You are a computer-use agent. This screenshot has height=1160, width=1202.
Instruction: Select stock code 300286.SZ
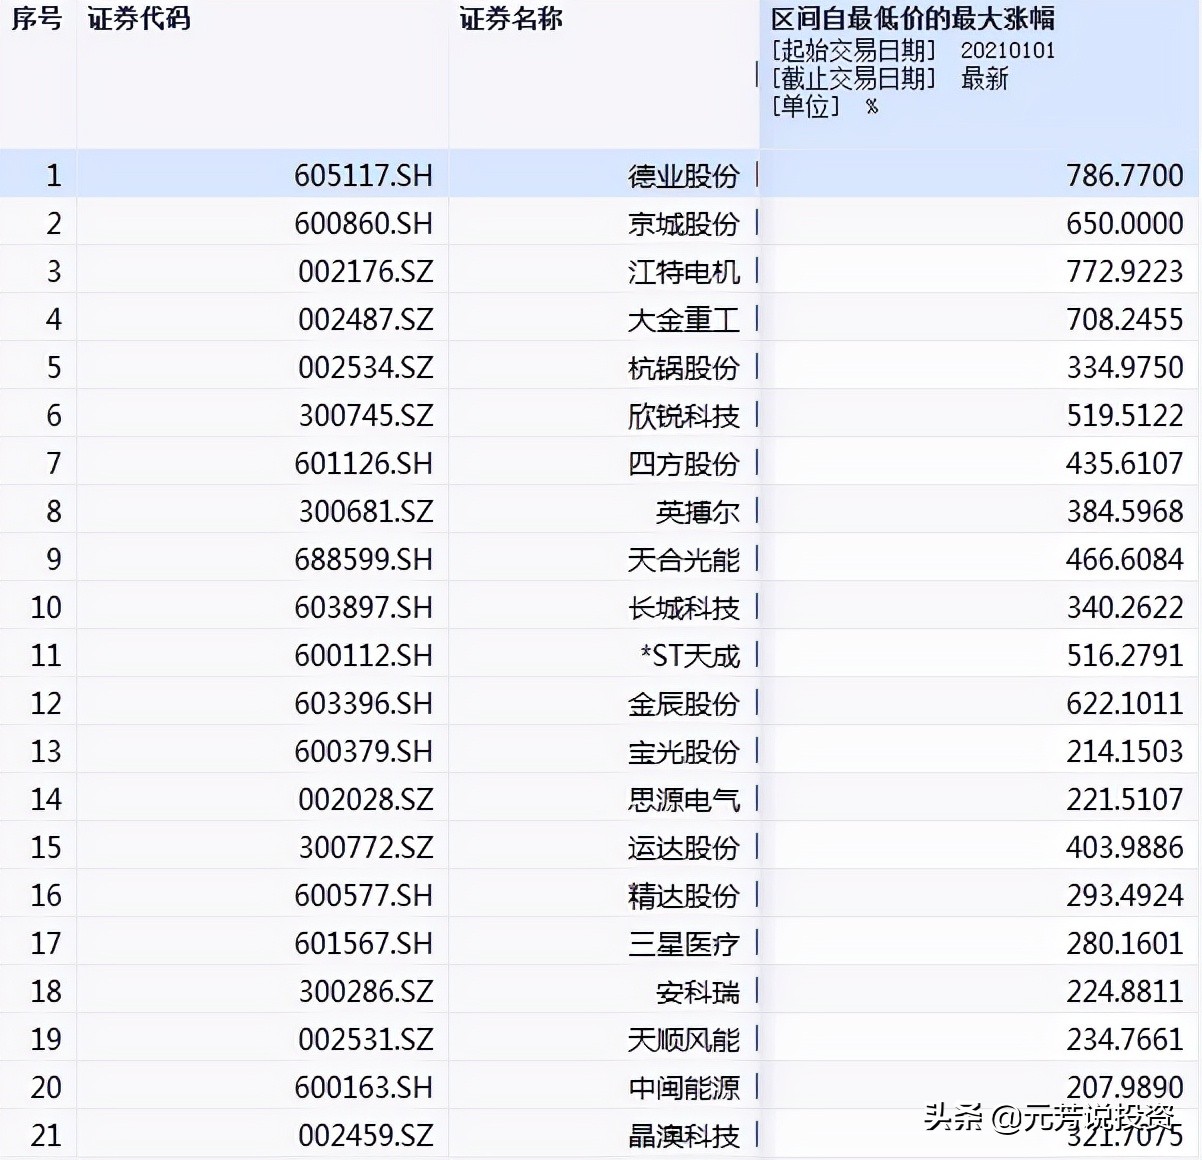(x=365, y=992)
